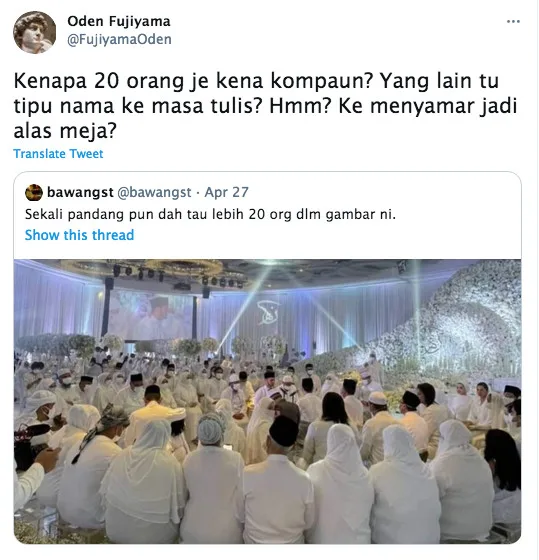Click the man in black songkok, foreground
The height and width of the screenshot is (560, 539).
click(x=279, y=482)
